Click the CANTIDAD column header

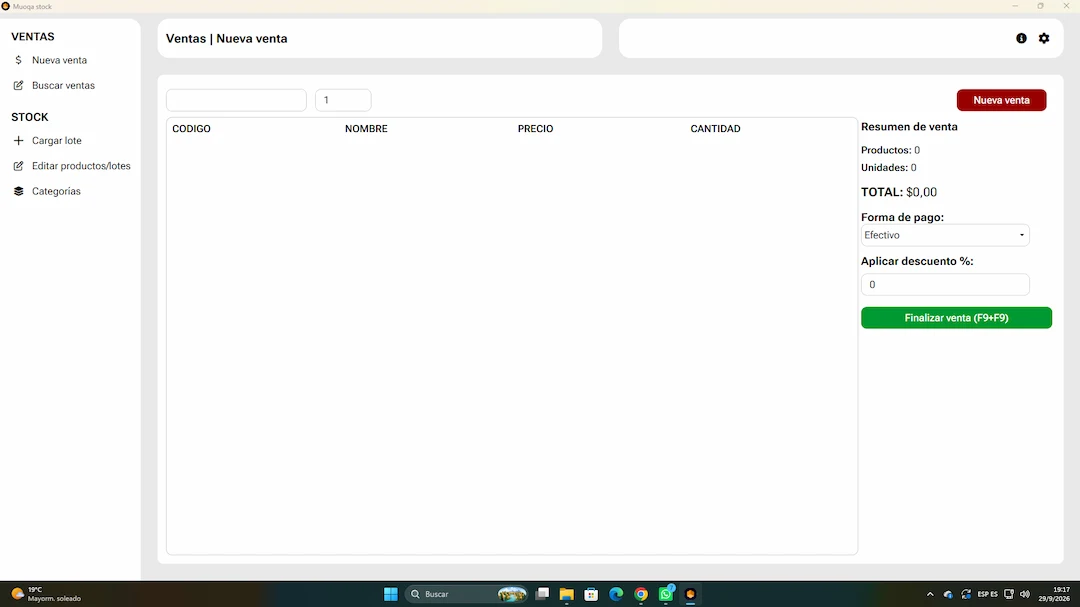click(716, 129)
